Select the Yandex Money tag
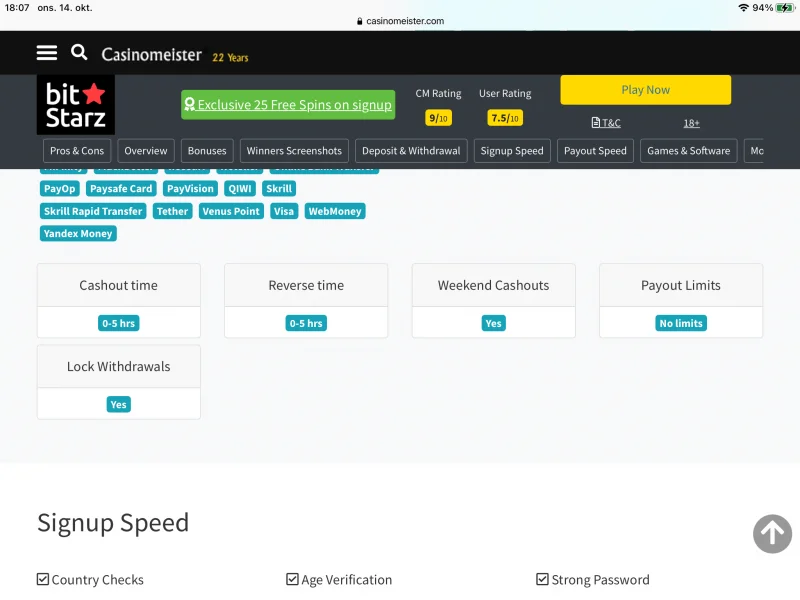The height and width of the screenshot is (600, 800). (78, 234)
